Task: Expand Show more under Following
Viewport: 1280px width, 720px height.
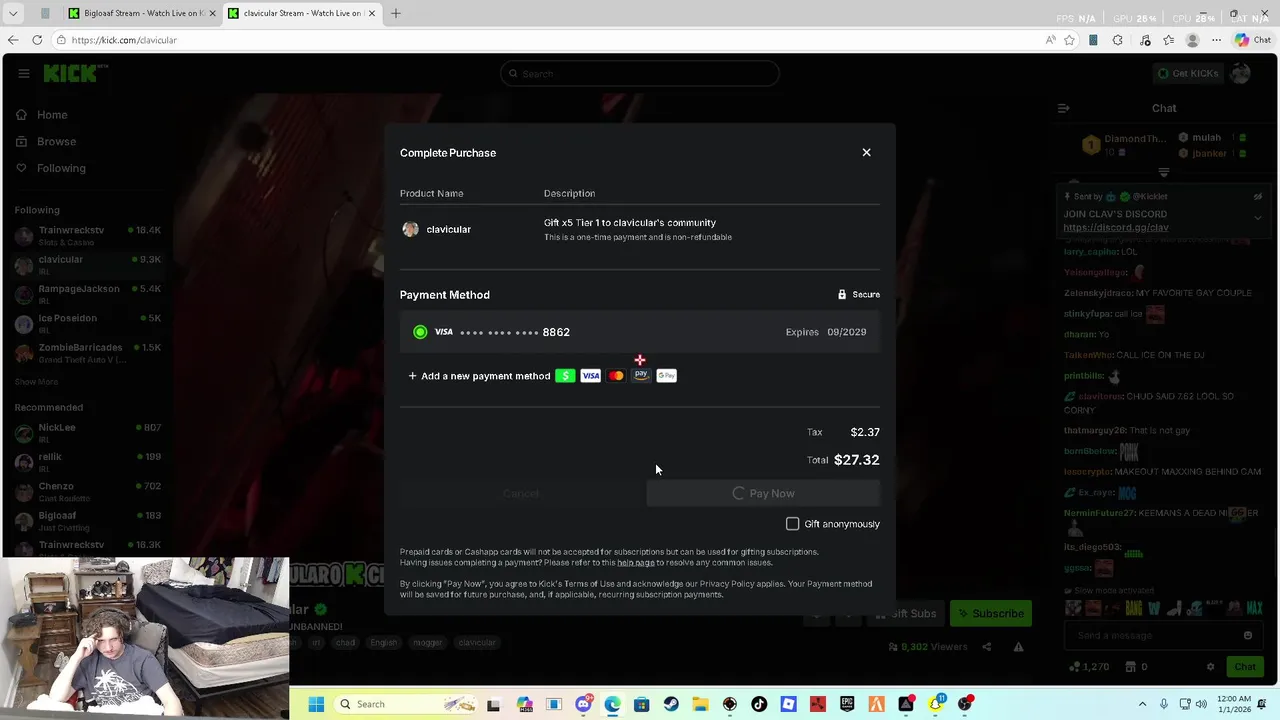Action: coord(36,382)
